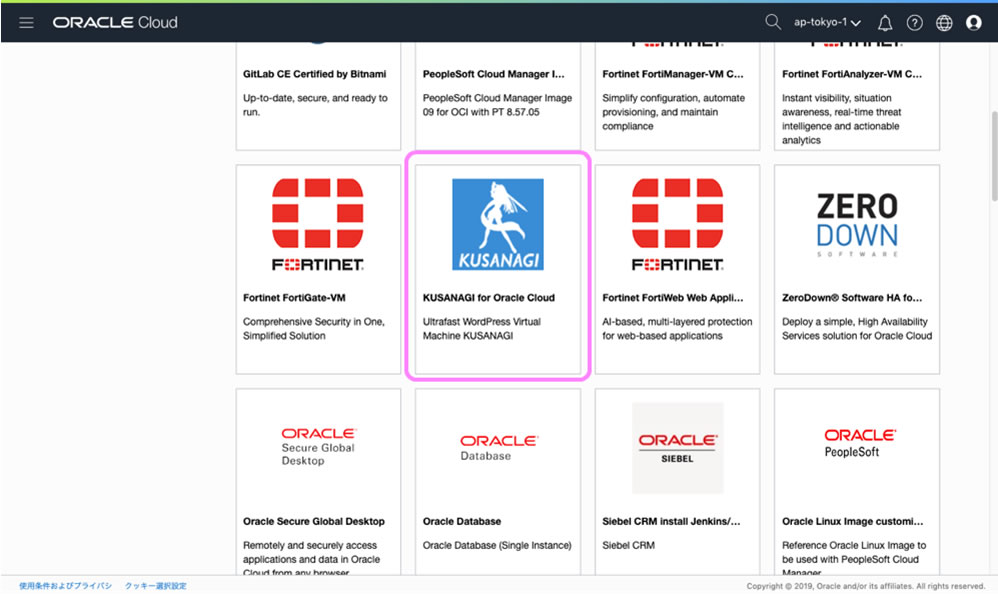
Task: Click the 使用条件およびプライバシ footer link
Action: point(61,586)
